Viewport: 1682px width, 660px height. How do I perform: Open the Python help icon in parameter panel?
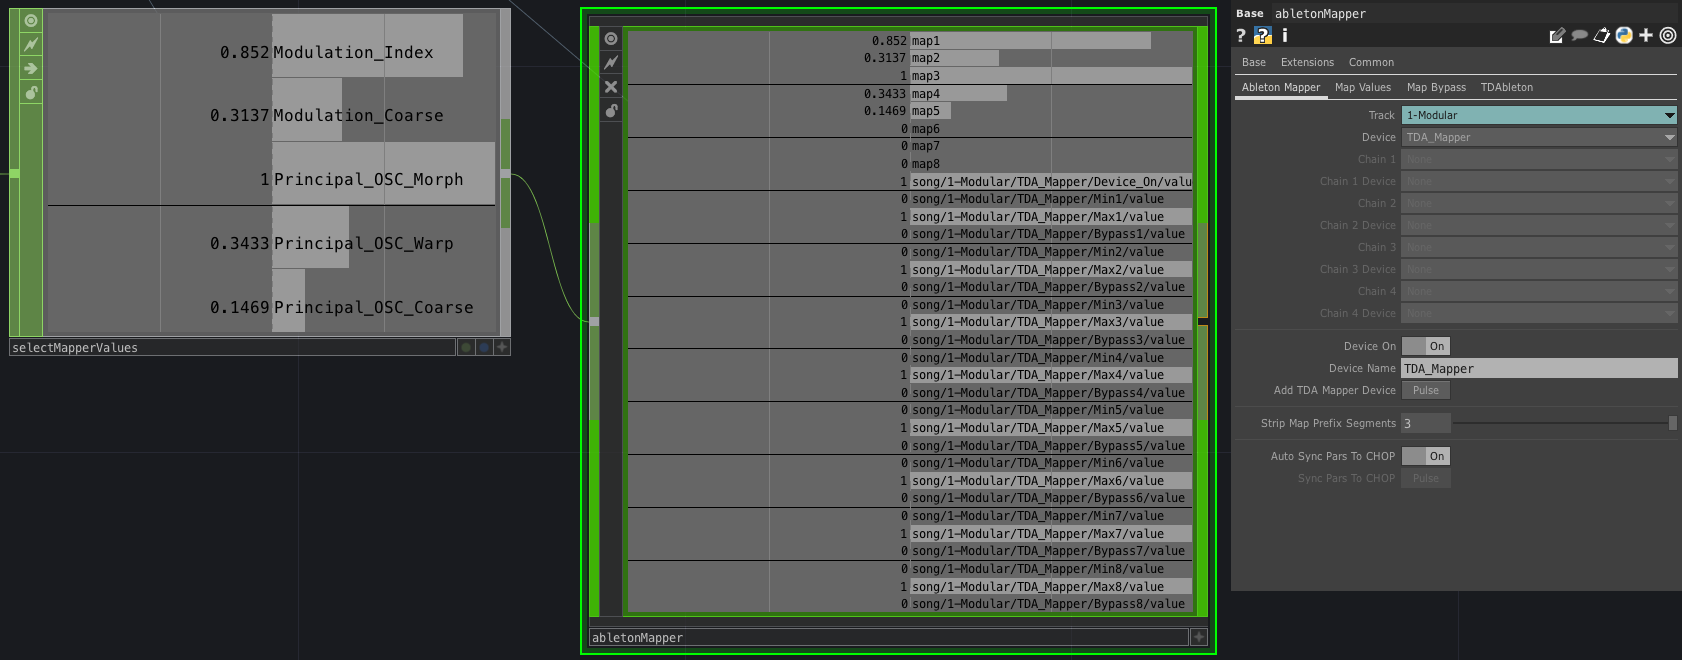[1263, 36]
